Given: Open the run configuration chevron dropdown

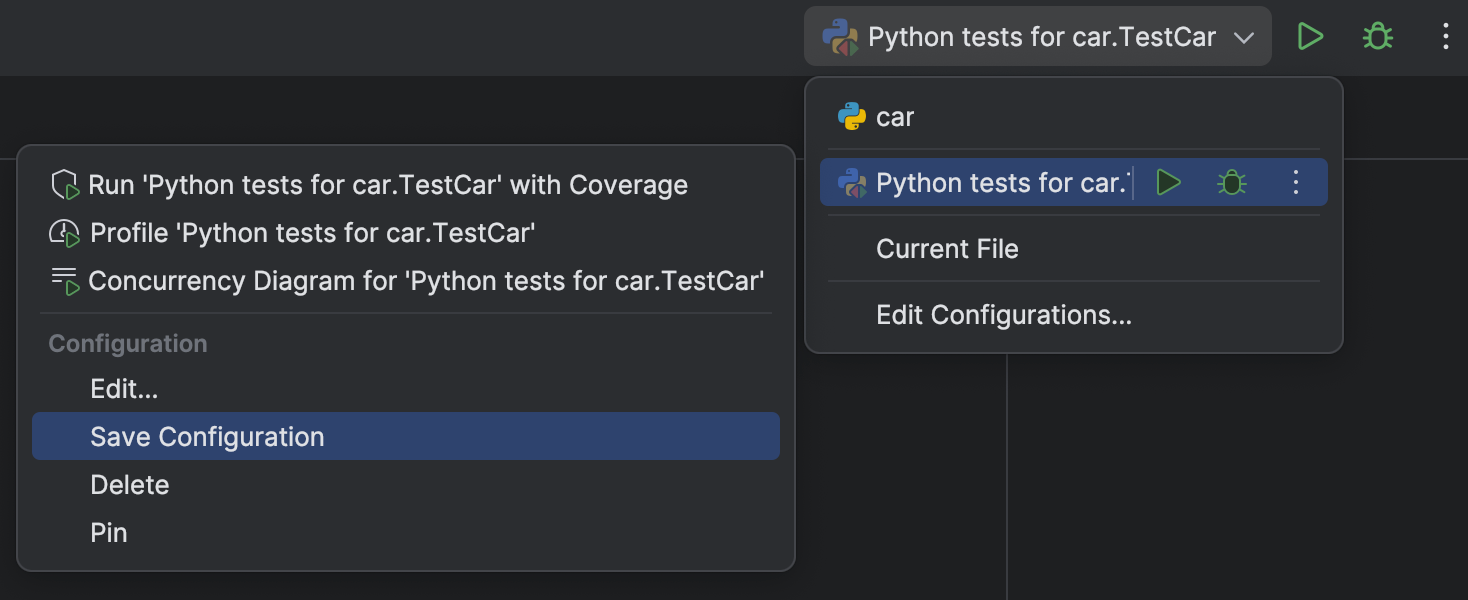Looking at the screenshot, I should 1244,36.
